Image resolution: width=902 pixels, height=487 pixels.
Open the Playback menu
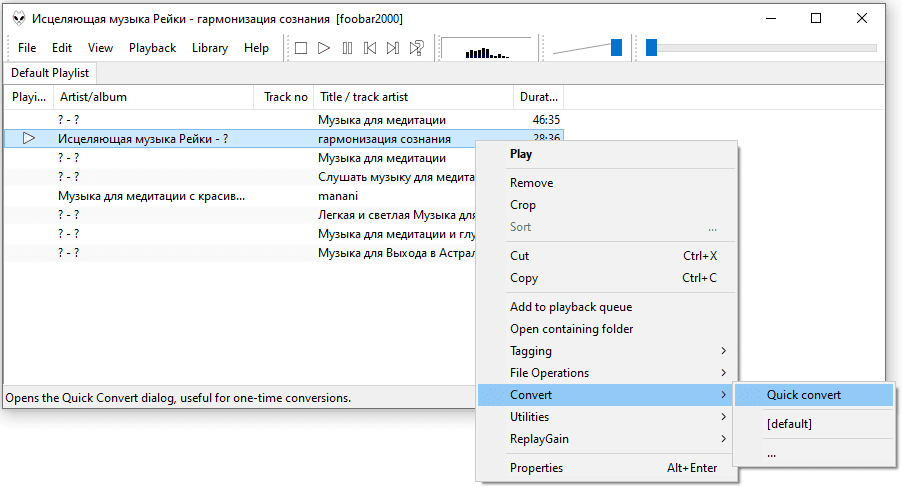(x=152, y=48)
